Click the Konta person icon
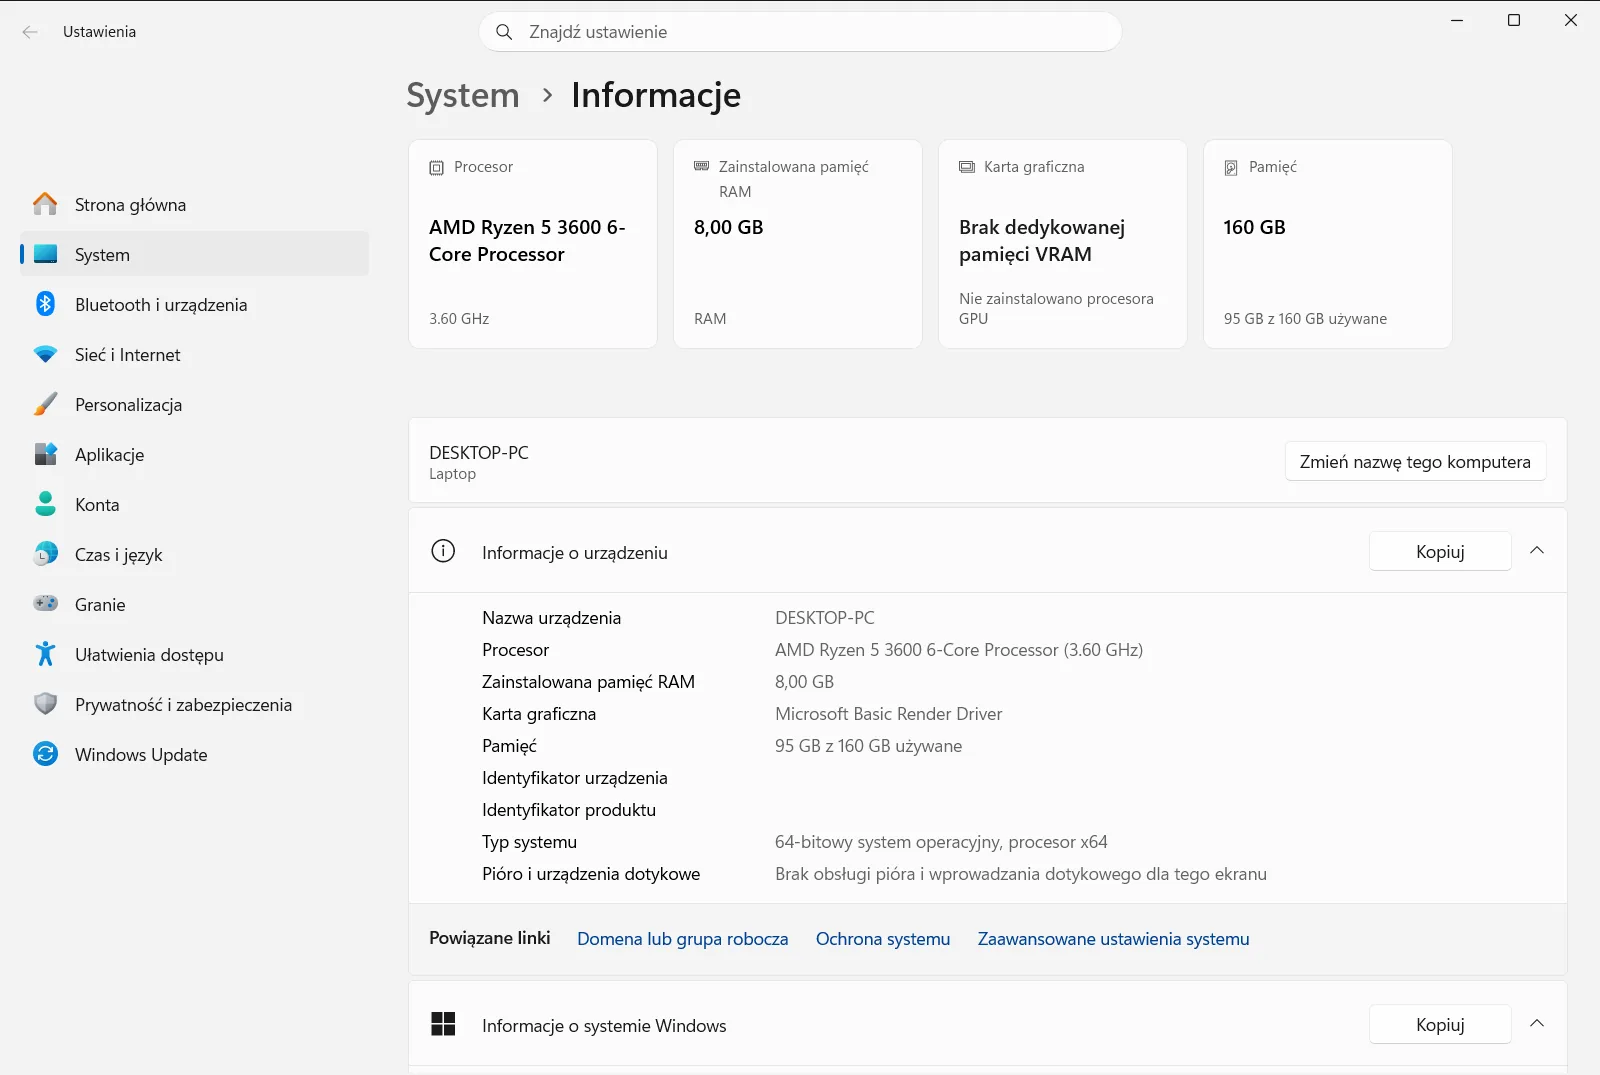The width and height of the screenshot is (1600, 1075). (45, 504)
